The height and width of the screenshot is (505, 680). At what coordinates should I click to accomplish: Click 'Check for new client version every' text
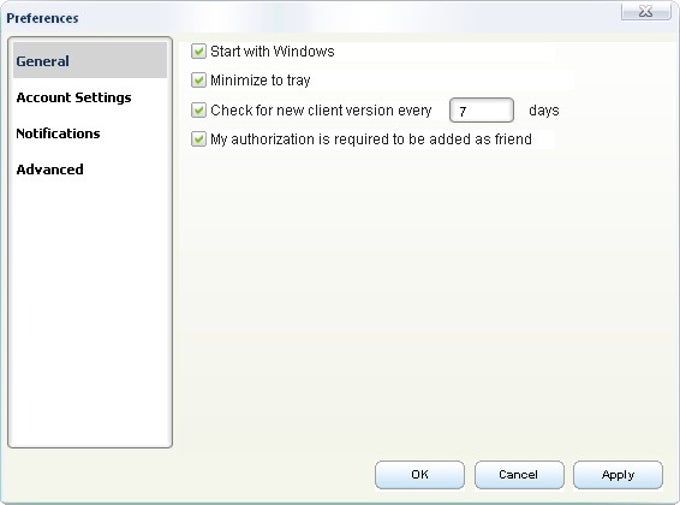pyautogui.click(x=321, y=110)
